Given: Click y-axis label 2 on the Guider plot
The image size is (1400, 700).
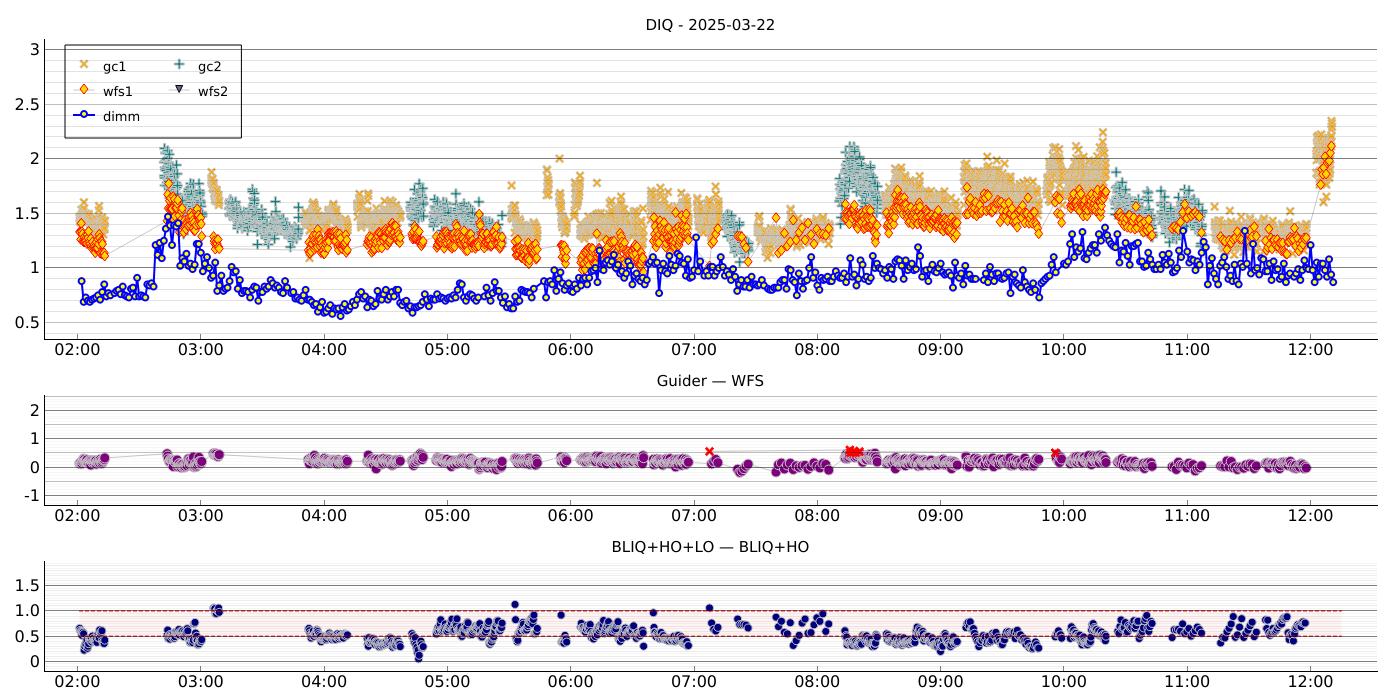Looking at the screenshot, I should coord(34,410).
